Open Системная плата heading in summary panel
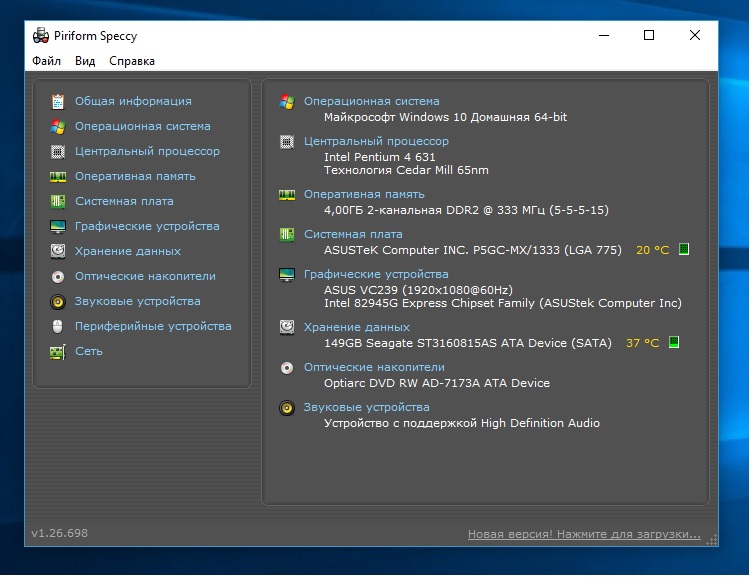Screen dimensions: 752x578 point(353,234)
